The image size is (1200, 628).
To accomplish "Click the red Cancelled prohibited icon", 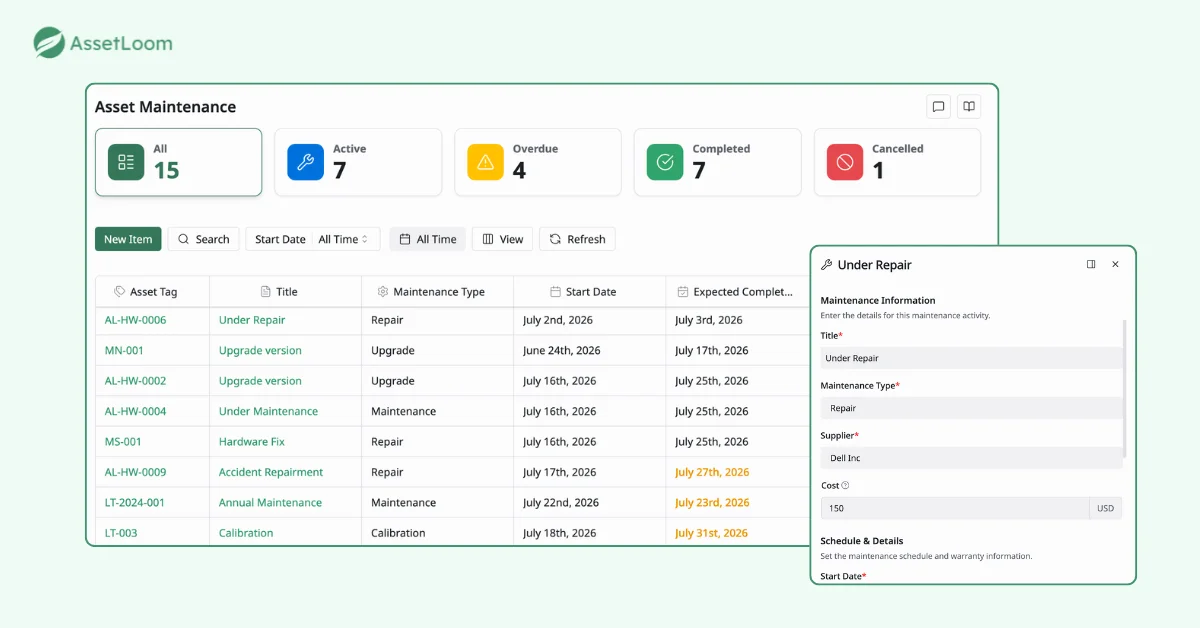I will (845, 162).
